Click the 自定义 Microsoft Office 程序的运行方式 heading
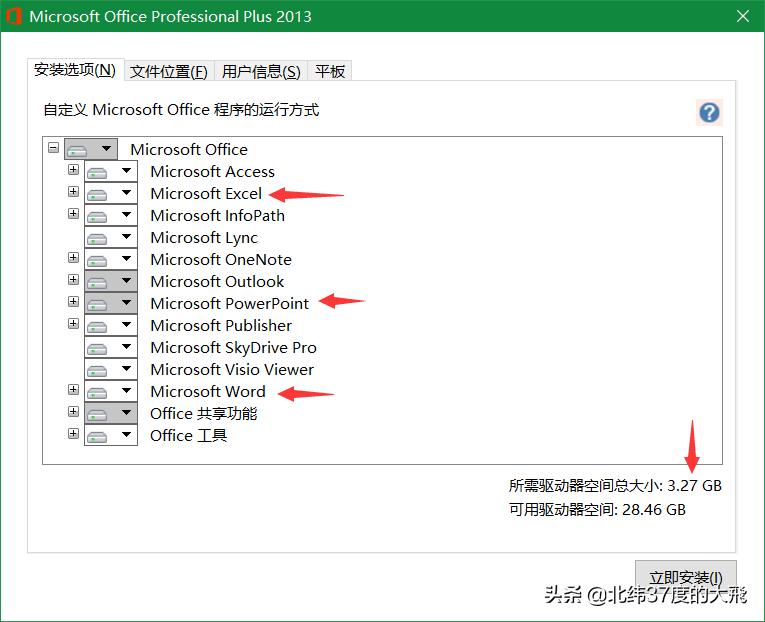 tap(181, 109)
